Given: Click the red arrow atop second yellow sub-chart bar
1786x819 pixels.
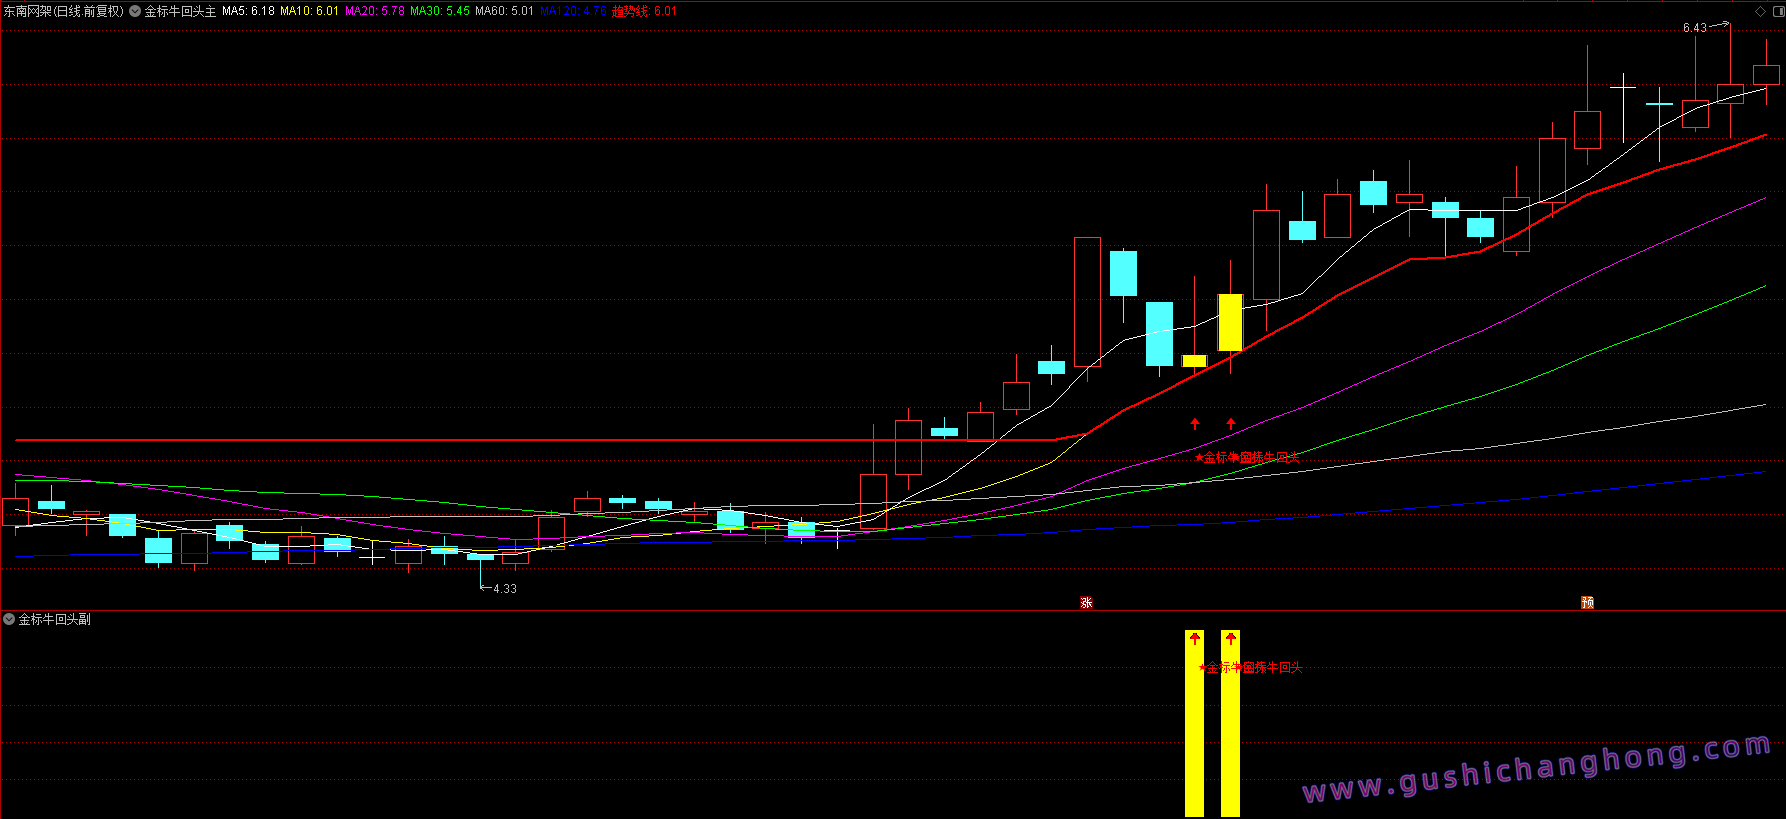Looking at the screenshot, I should click(1231, 638).
